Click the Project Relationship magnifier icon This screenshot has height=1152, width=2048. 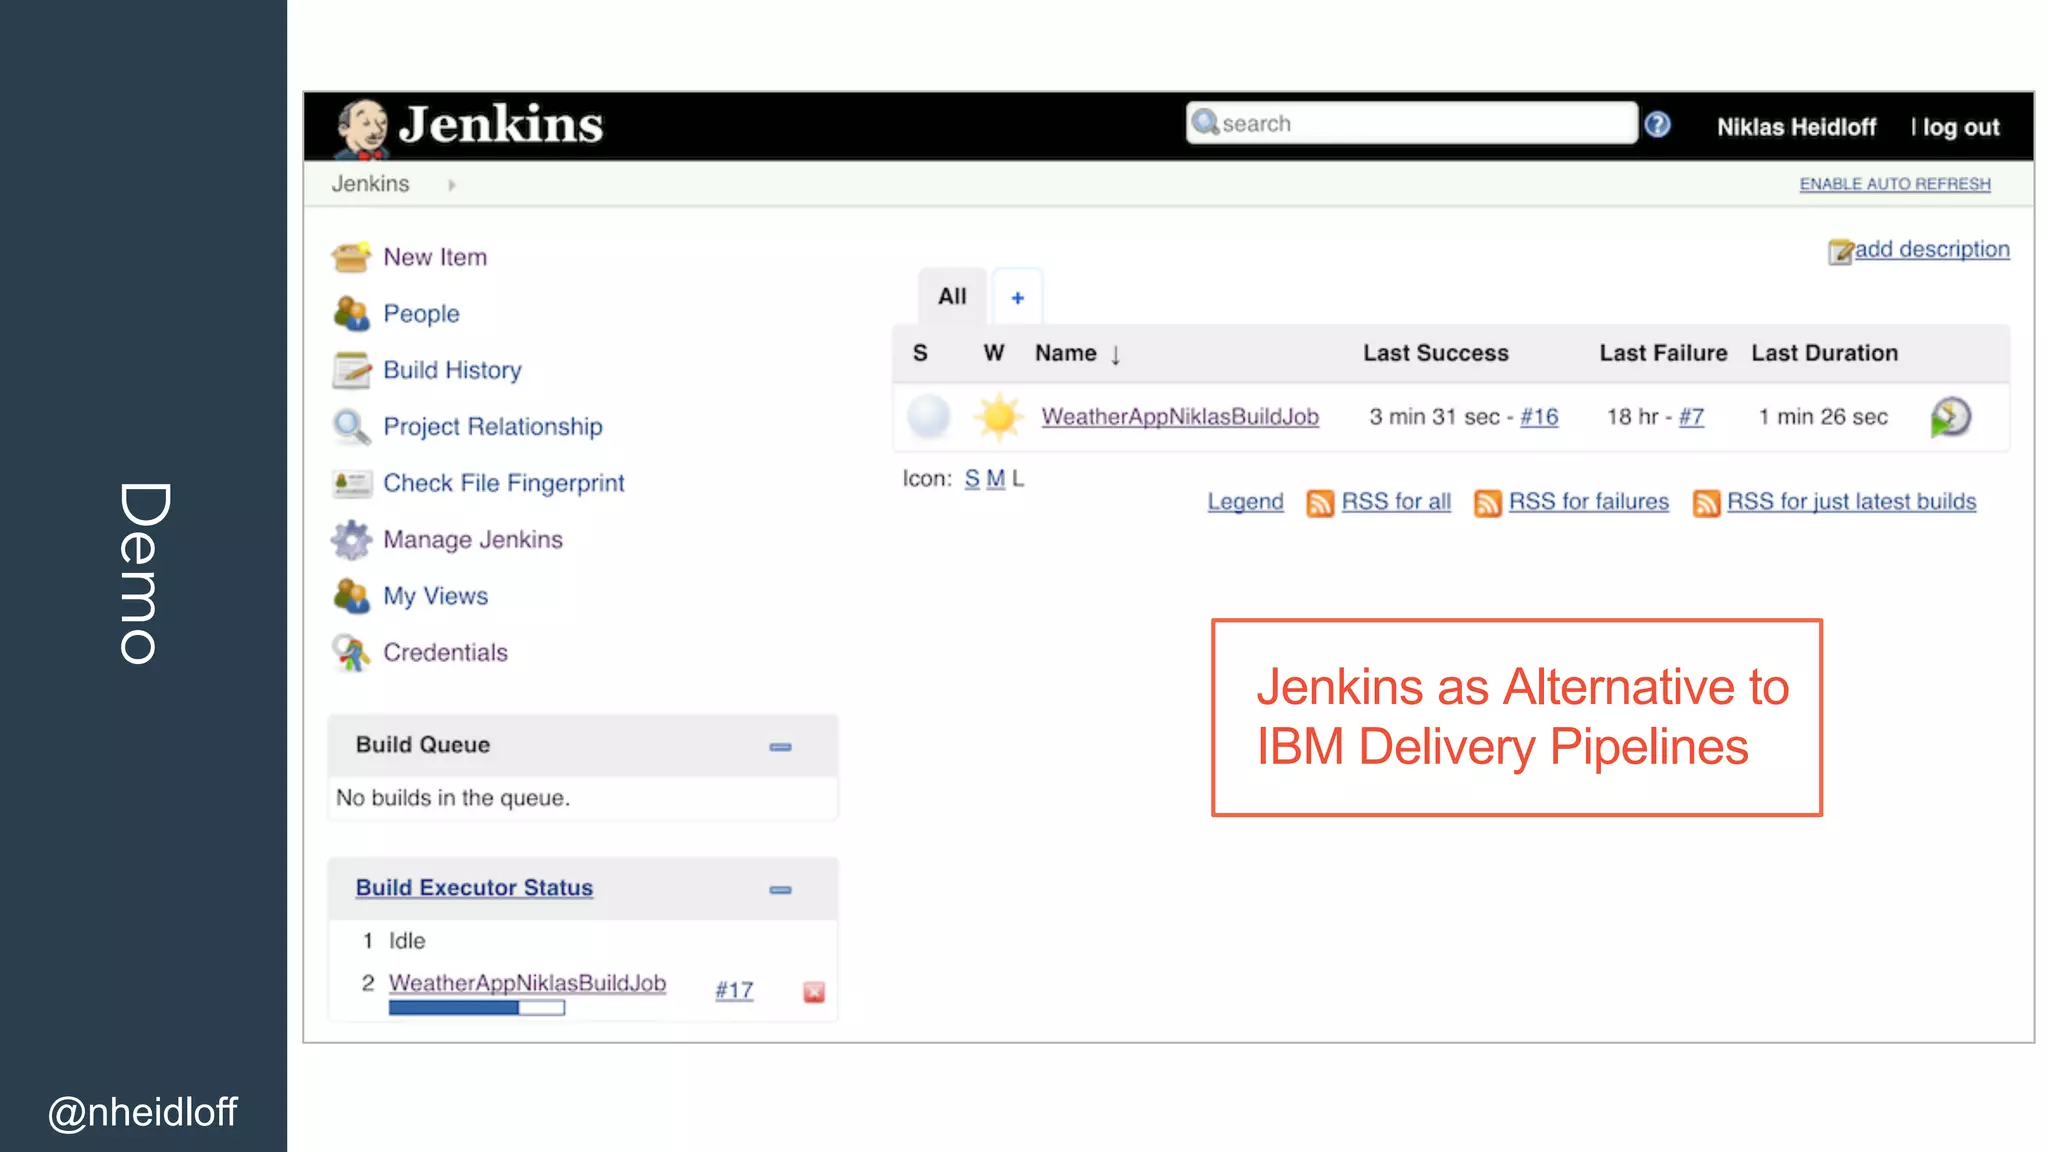(351, 427)
